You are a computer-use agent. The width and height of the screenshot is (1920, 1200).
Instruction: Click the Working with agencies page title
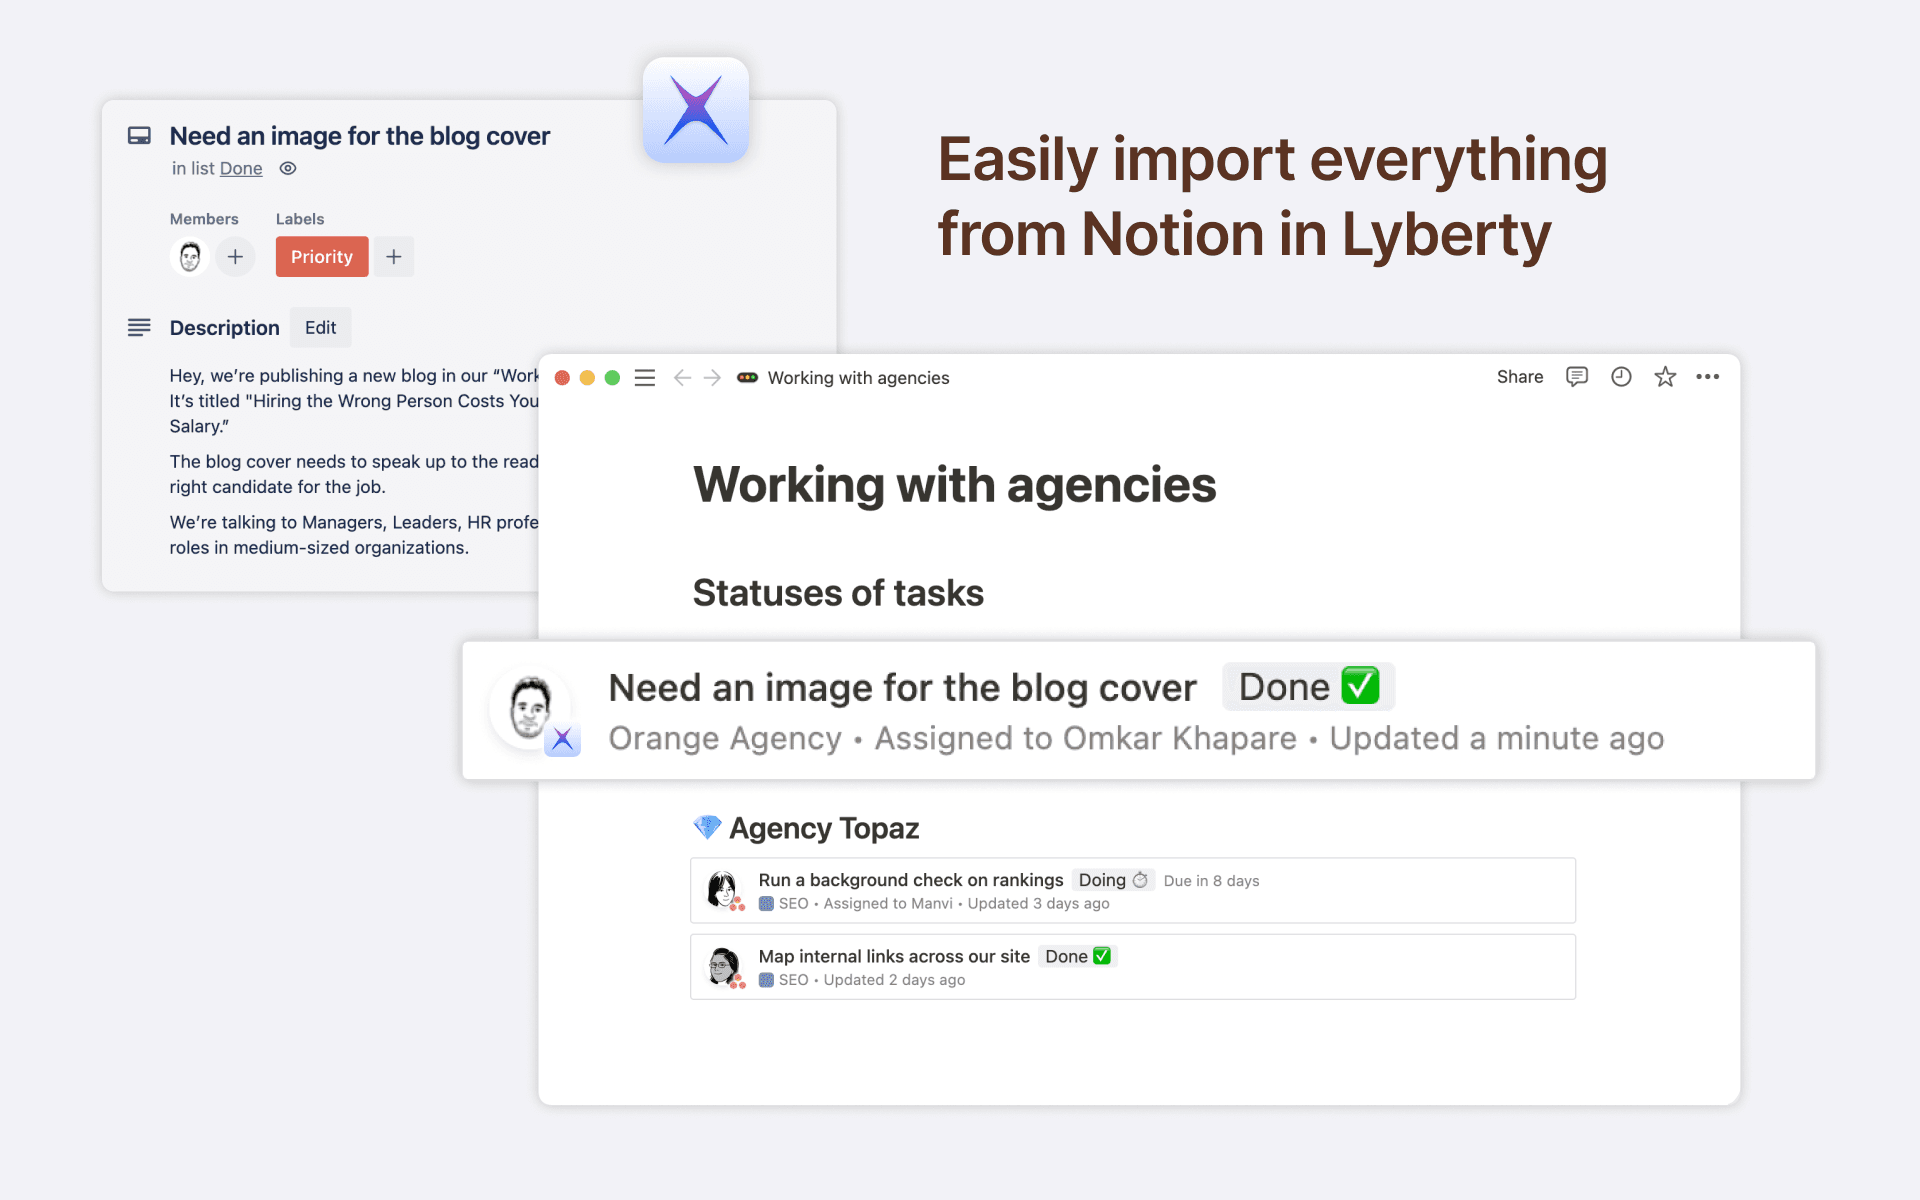coord(955,485)
